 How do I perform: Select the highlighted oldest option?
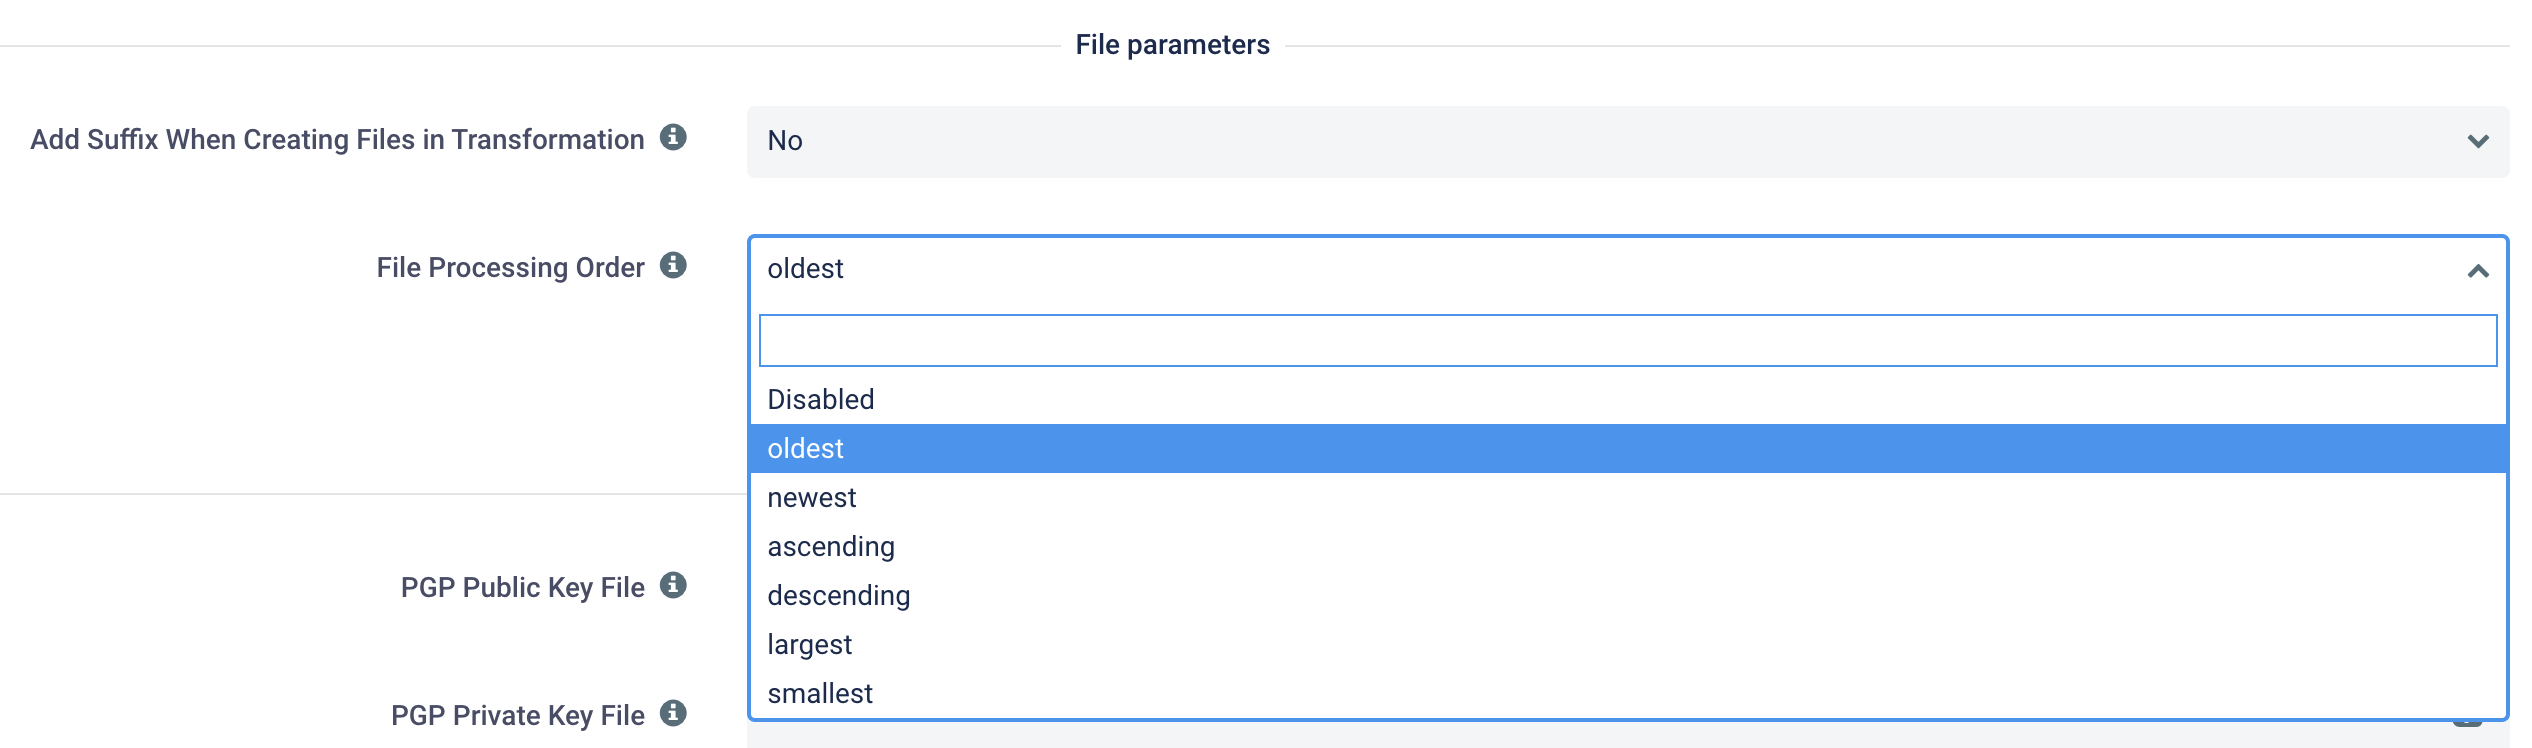(x=1628, y=448)
